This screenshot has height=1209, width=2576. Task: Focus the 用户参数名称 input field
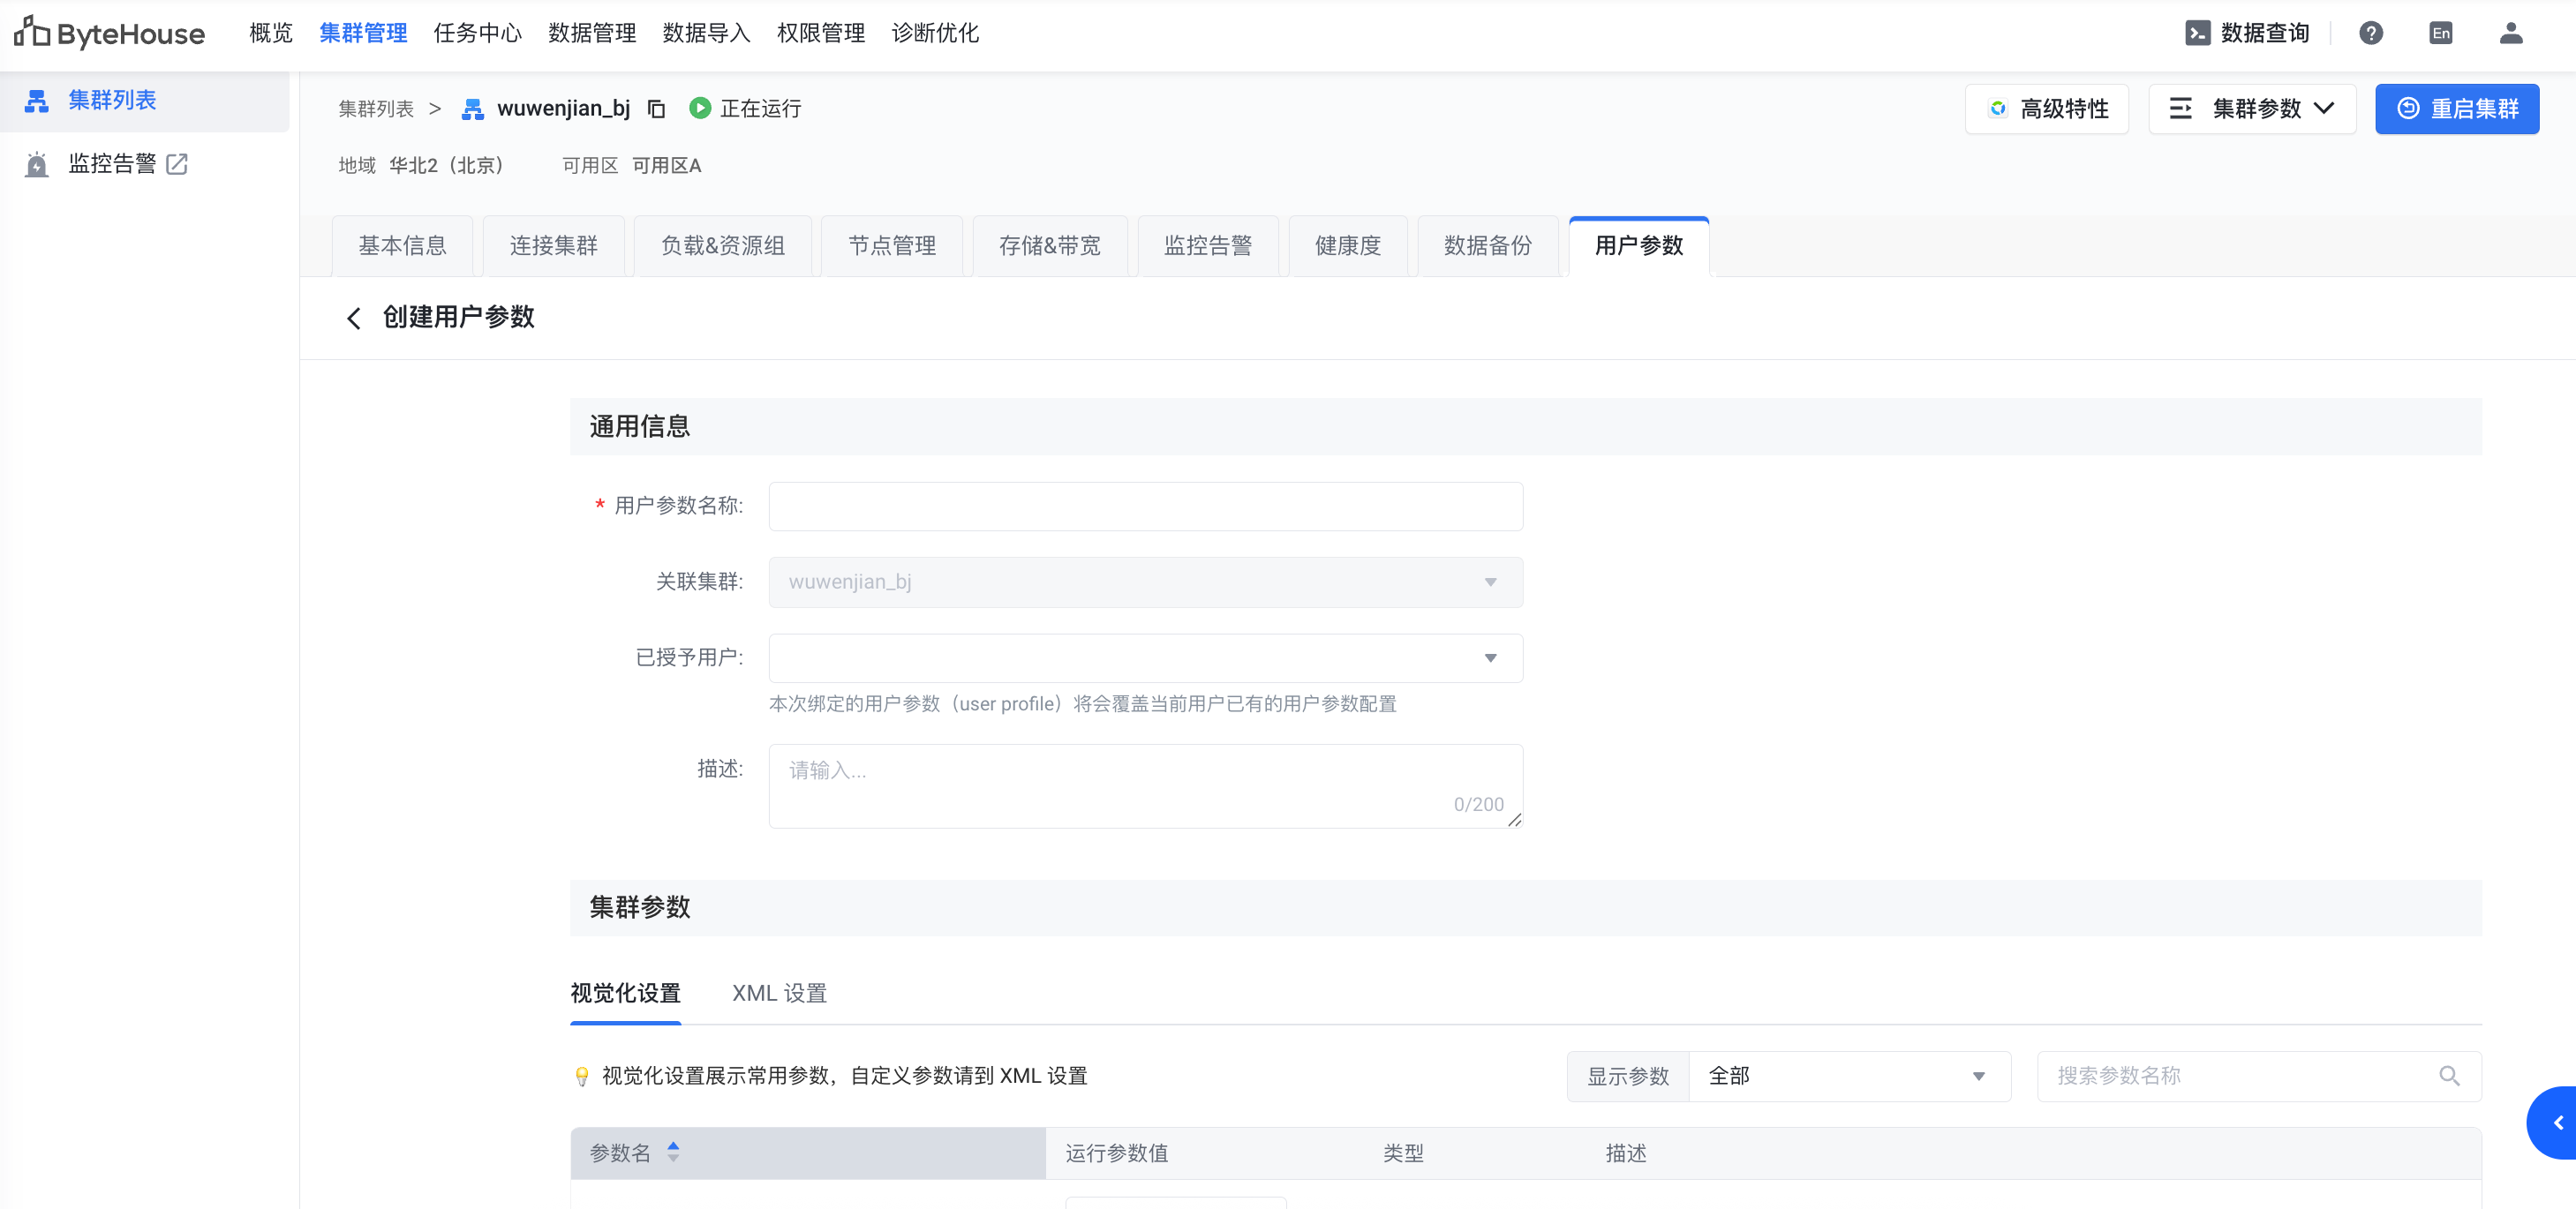1145,507
